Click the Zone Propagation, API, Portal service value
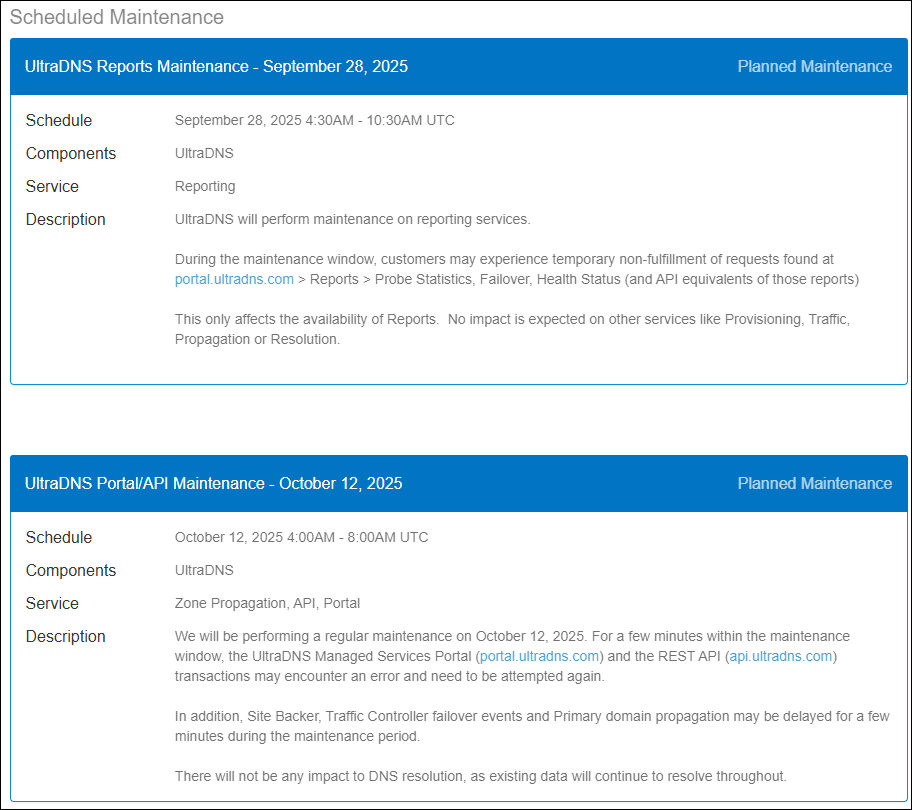This screenshot has height=810, width=912. click(267, 603)
